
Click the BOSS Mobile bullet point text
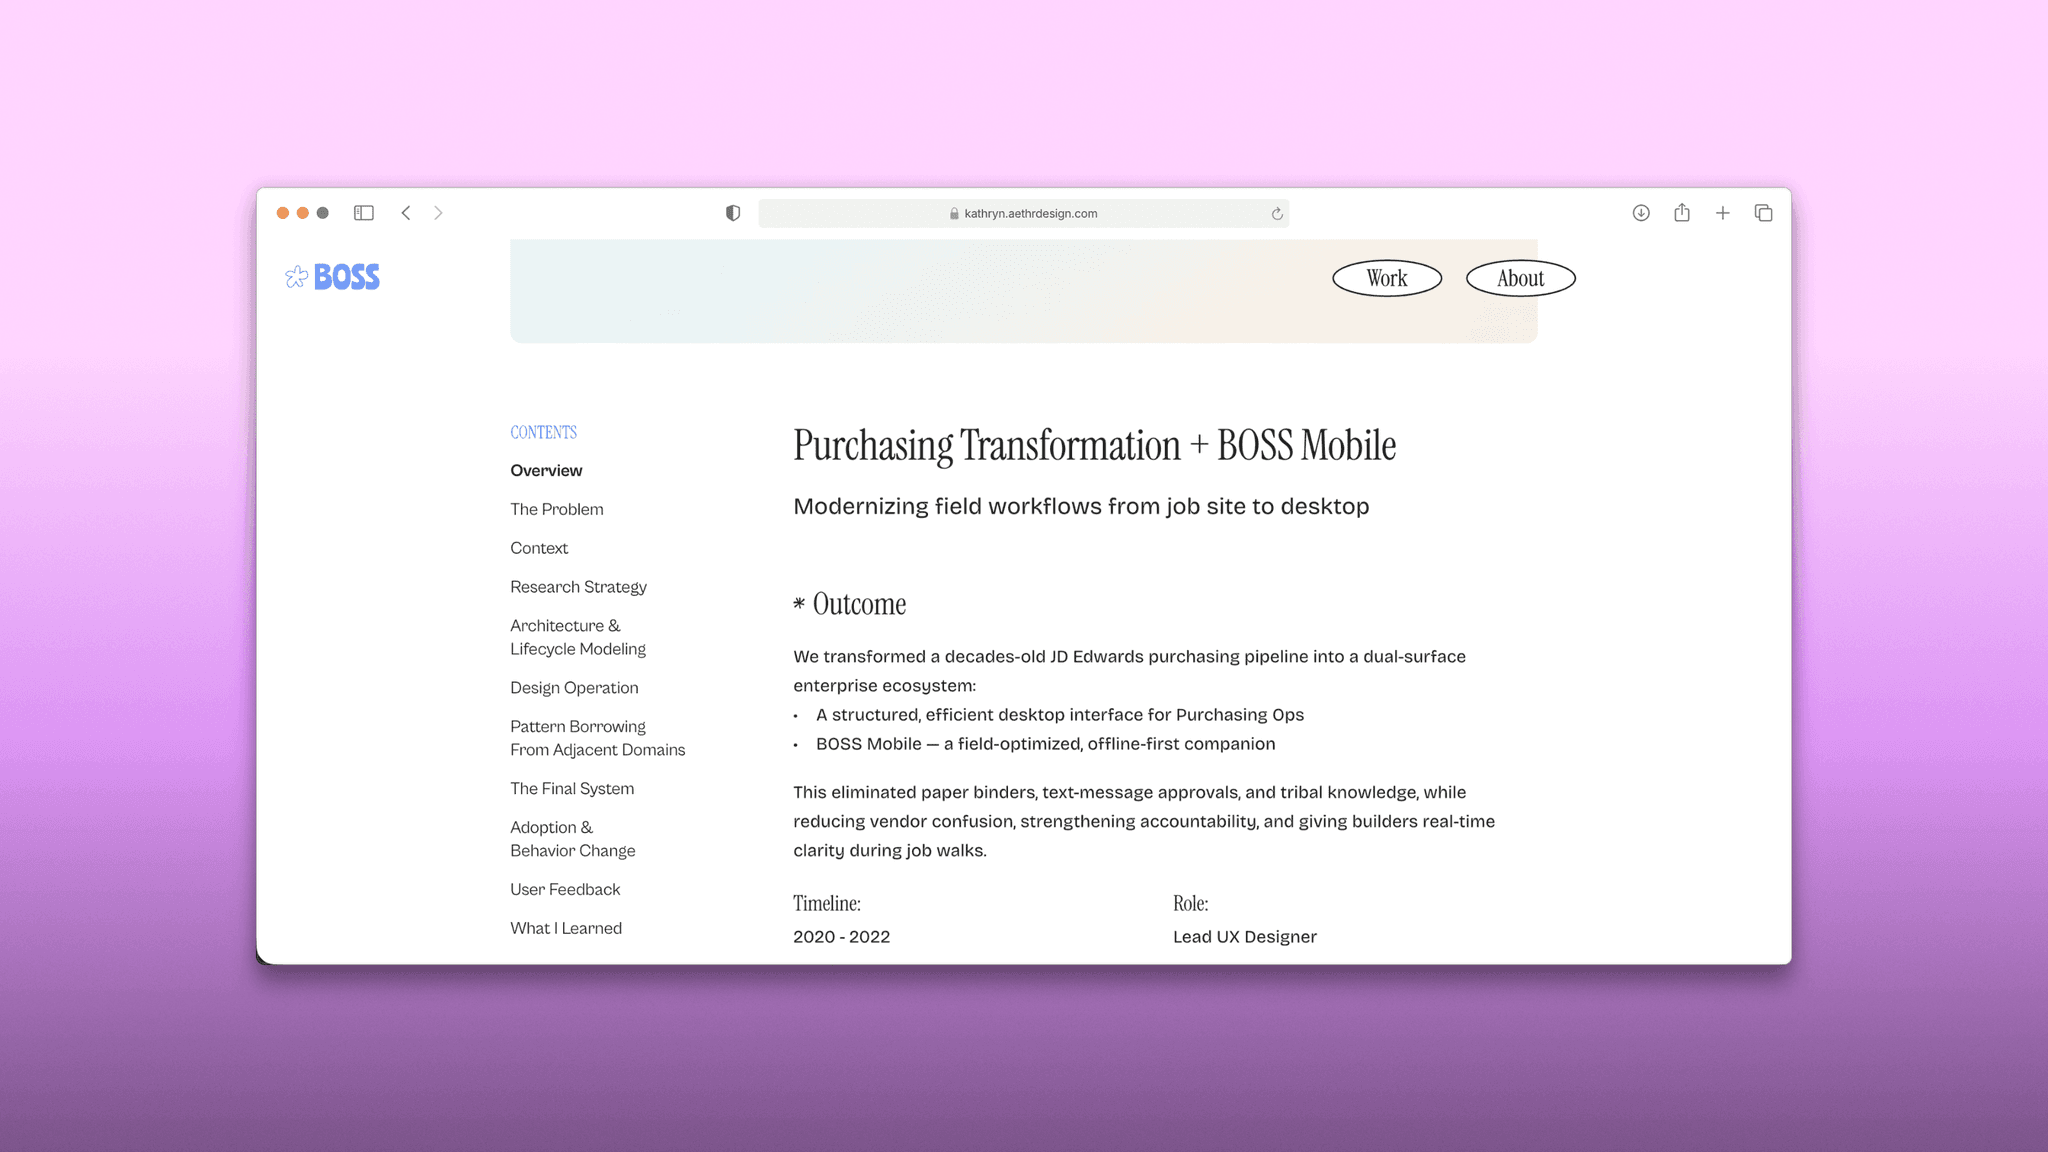1046,744
